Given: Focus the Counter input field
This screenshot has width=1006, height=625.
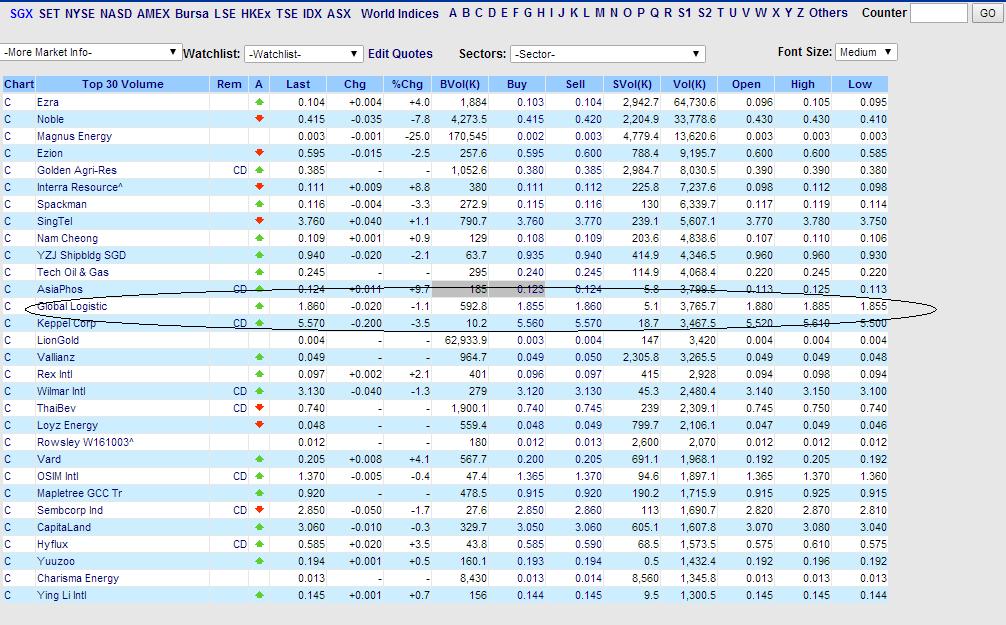Looking at the screenshot, I should [939, 13].
